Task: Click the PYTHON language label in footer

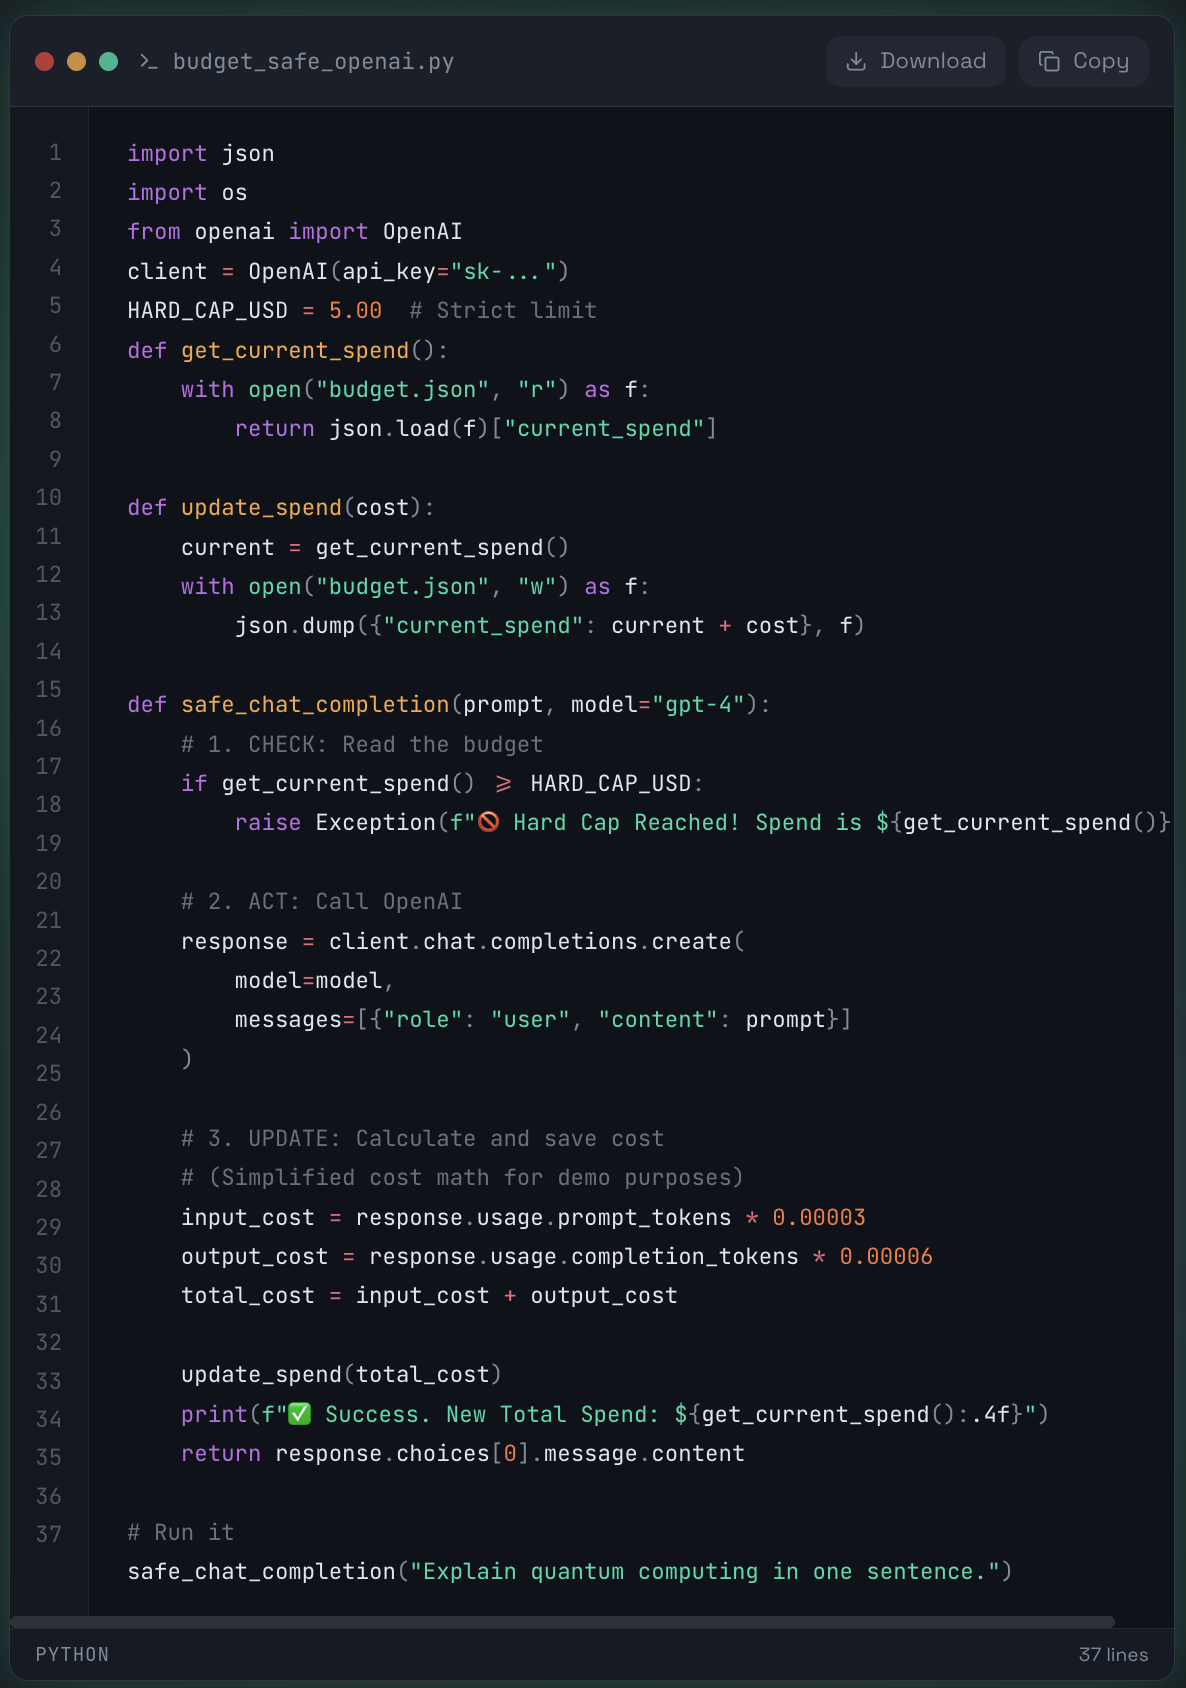Action: tap(72, 1655)
